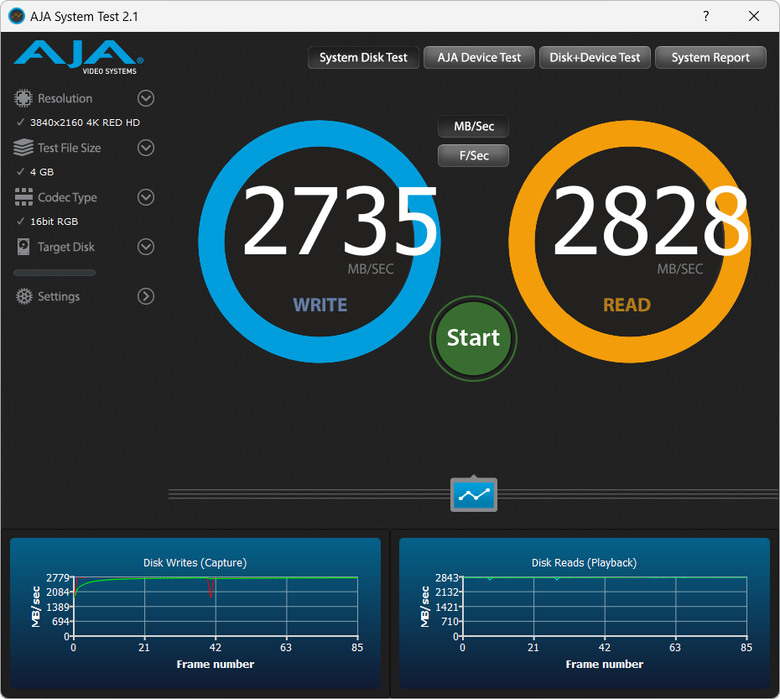Image resolution: width=780 pixels, height=699 pixels.
Task: Click the 2735 write speed value
Action: pos(340,220)
